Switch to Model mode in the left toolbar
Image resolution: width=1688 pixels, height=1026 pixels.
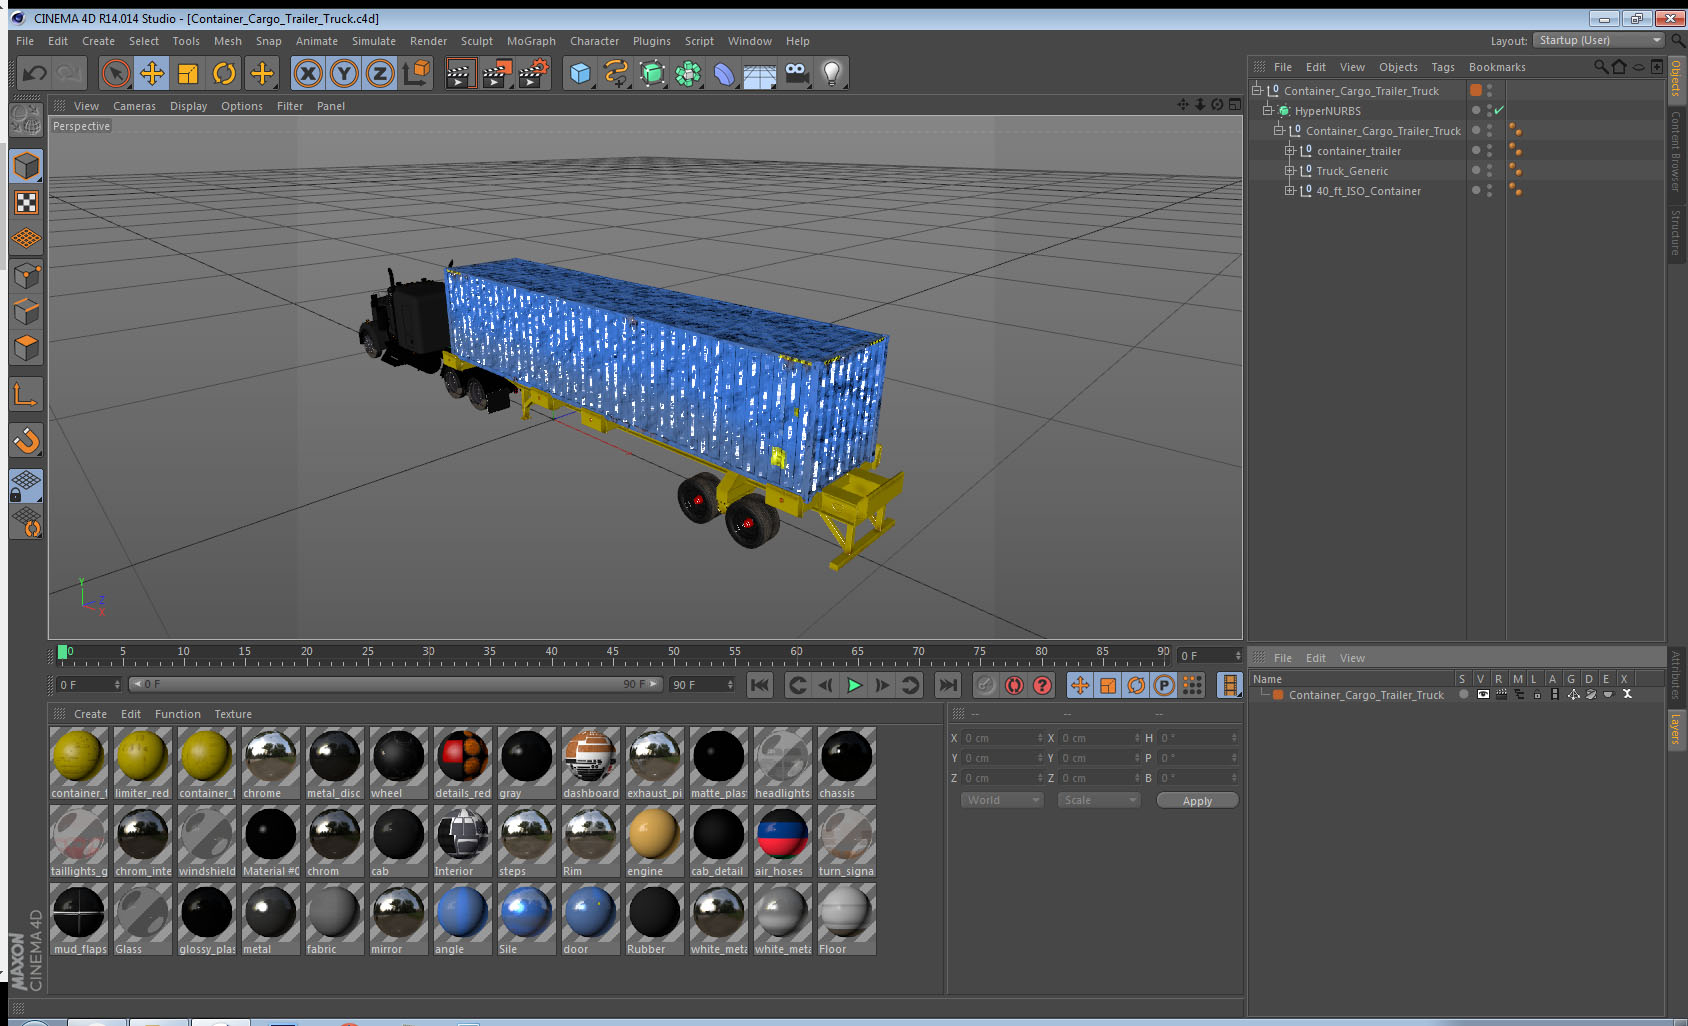coord(26,166)
